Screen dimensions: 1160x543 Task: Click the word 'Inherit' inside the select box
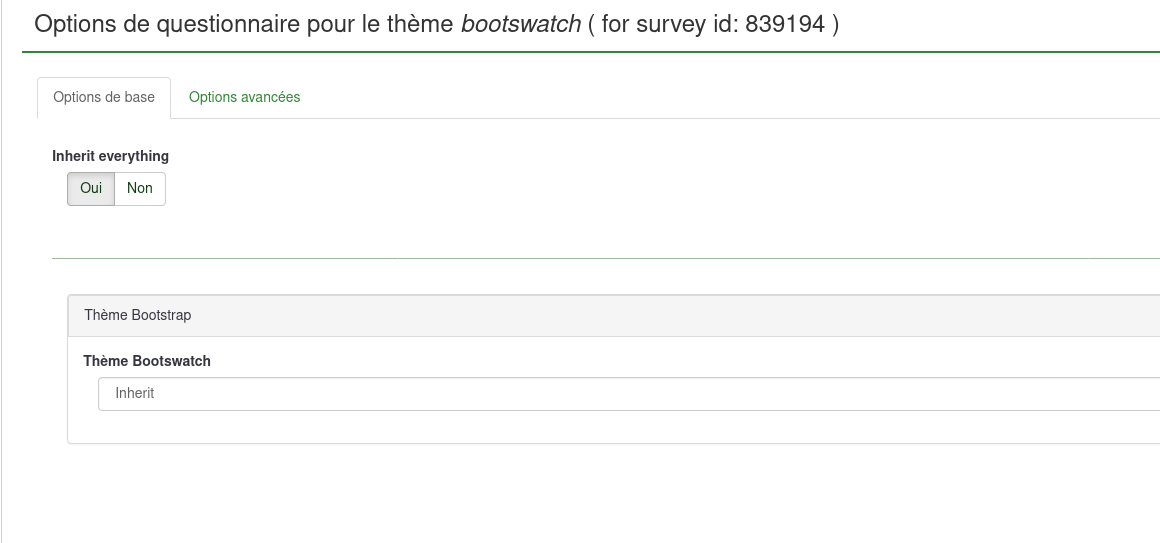[x=135, y=394]
